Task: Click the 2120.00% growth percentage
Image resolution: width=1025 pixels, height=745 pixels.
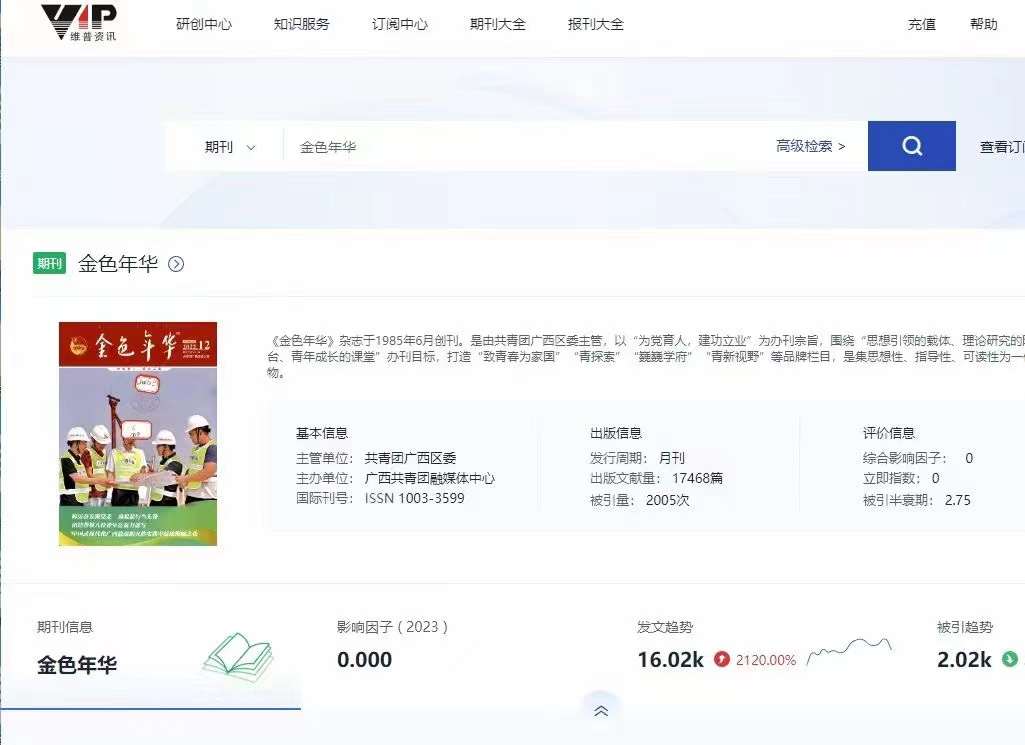Action: [x=766, y=660]
